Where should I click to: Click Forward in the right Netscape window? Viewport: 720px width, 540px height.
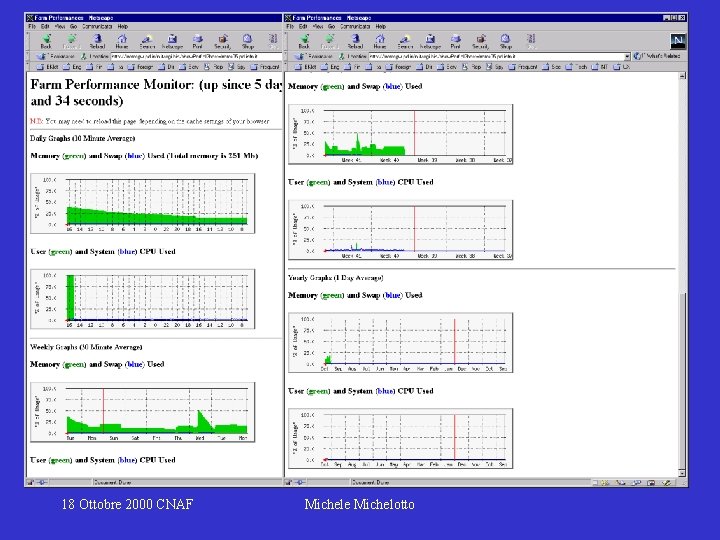[329, 41]
